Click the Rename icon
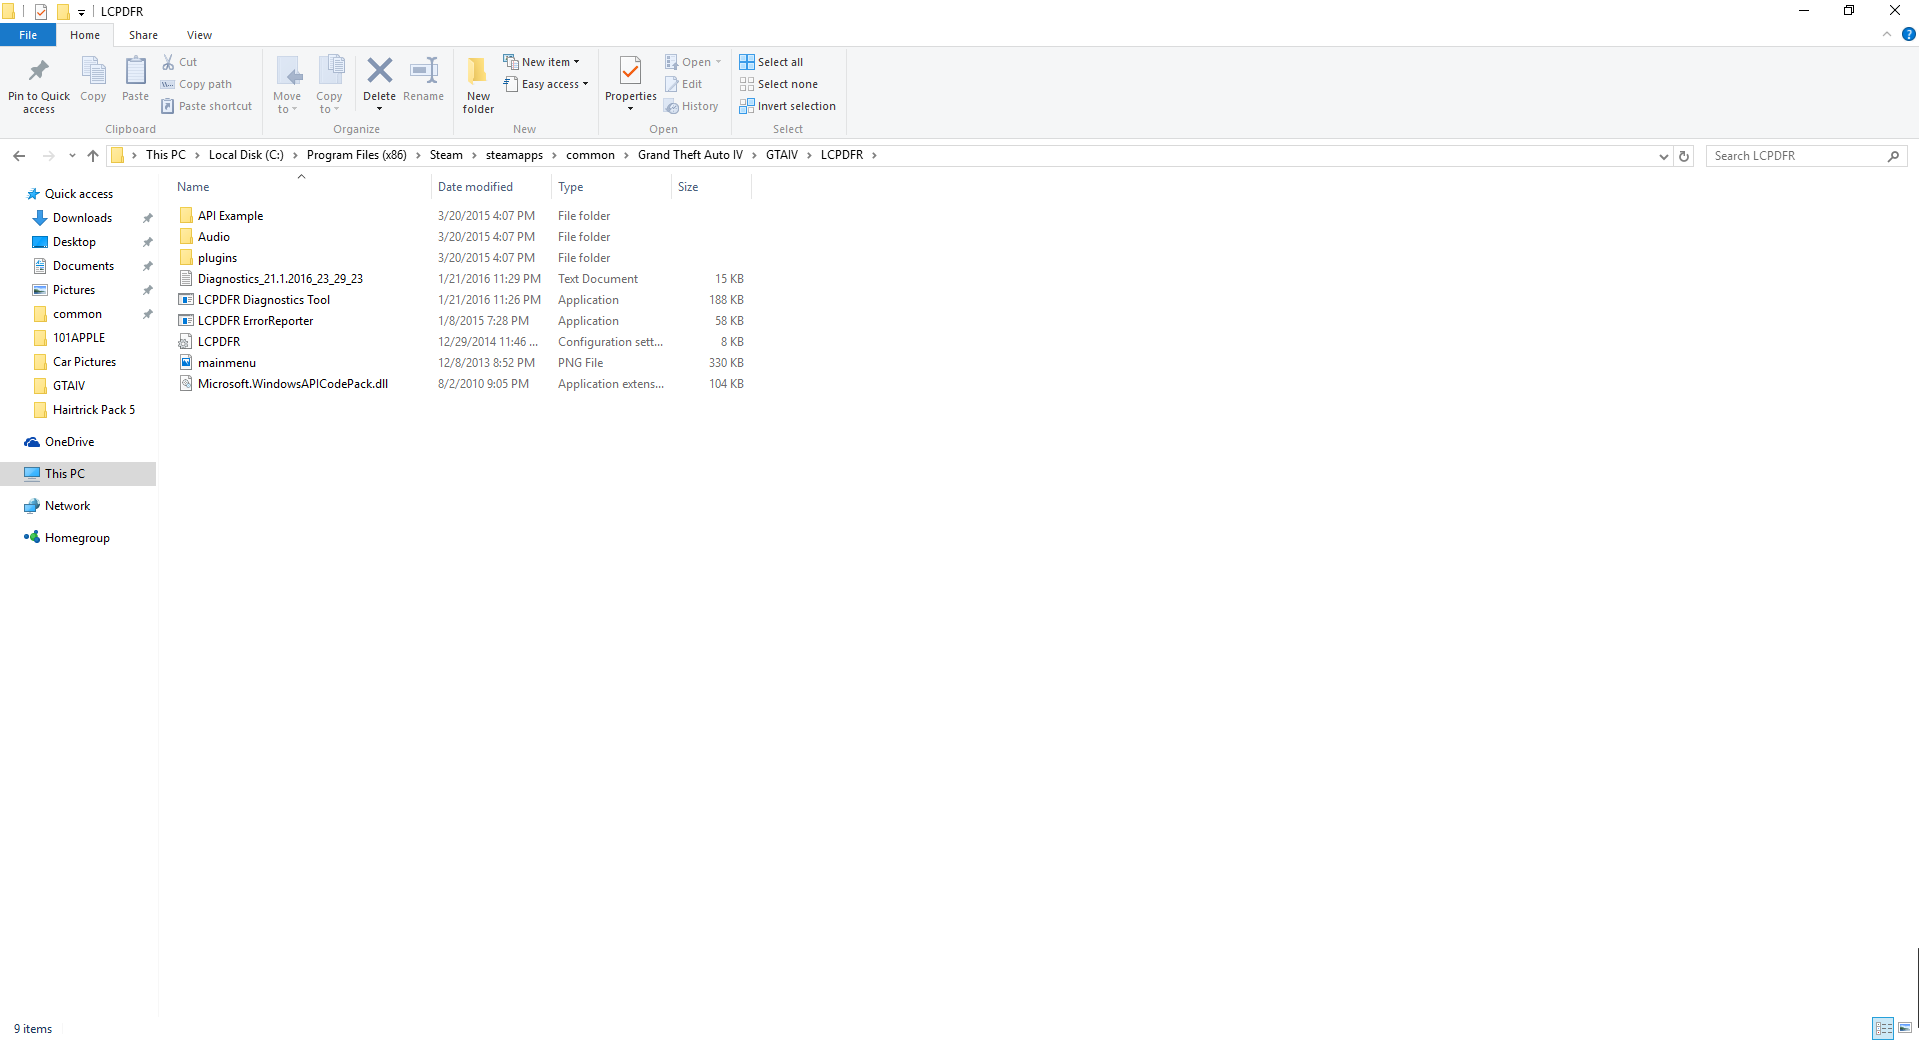 424,70
